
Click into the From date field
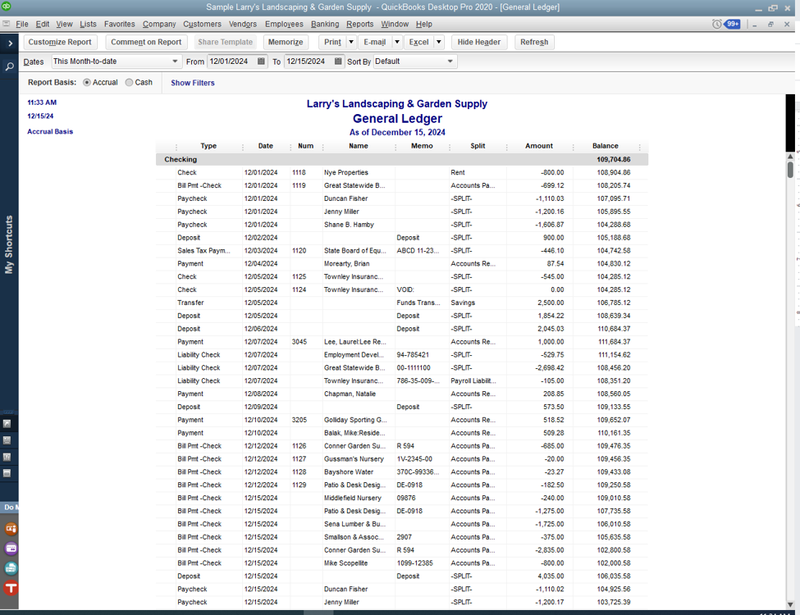232,61
